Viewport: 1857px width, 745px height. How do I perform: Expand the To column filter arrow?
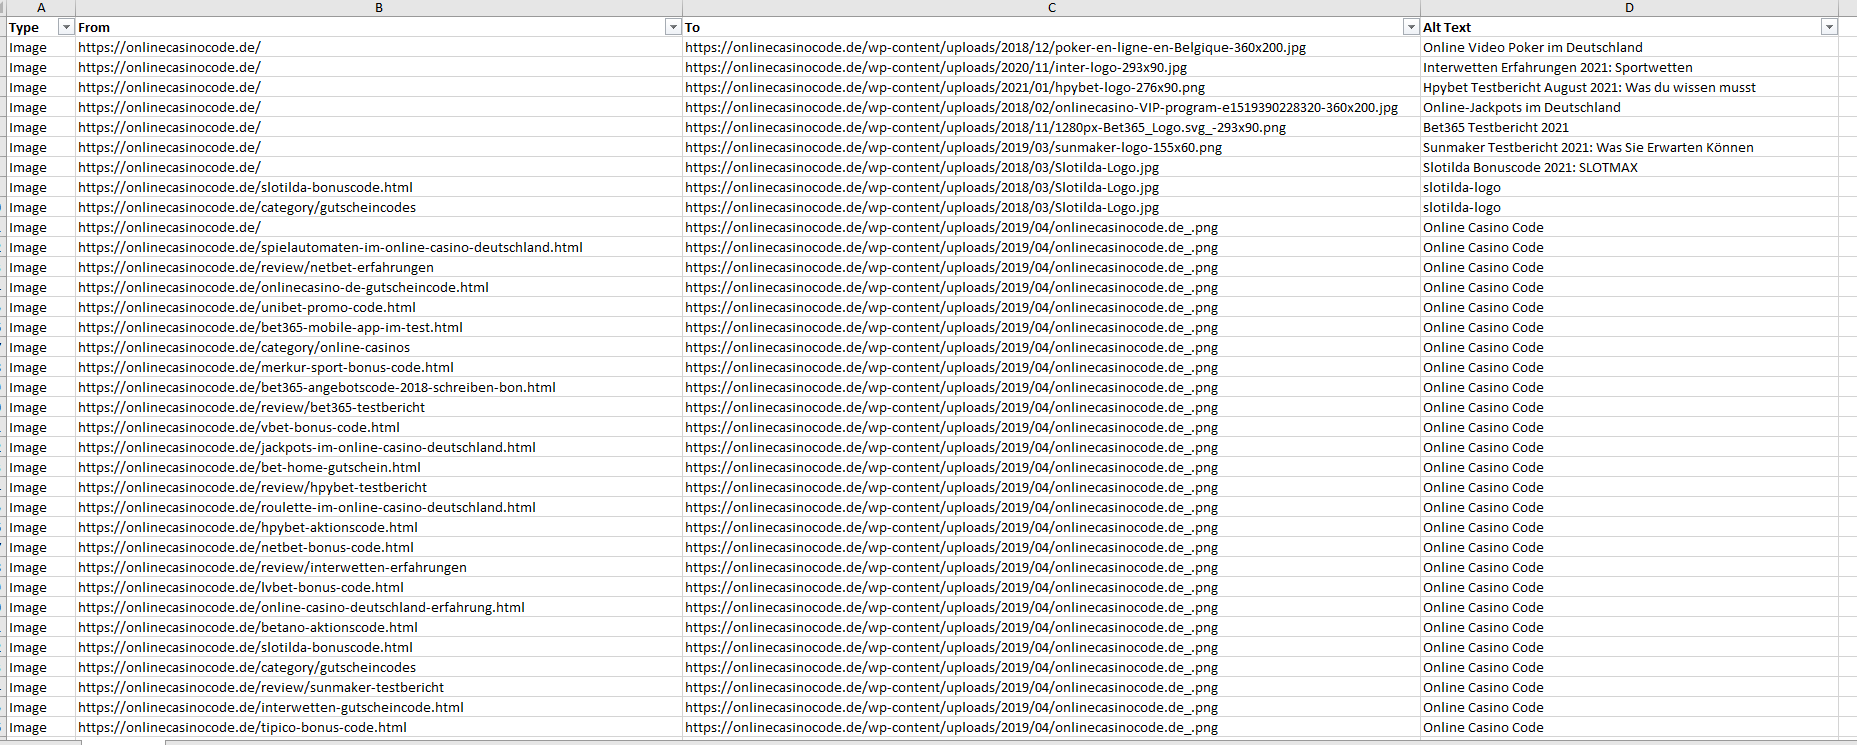click(x=1411, y=27)
